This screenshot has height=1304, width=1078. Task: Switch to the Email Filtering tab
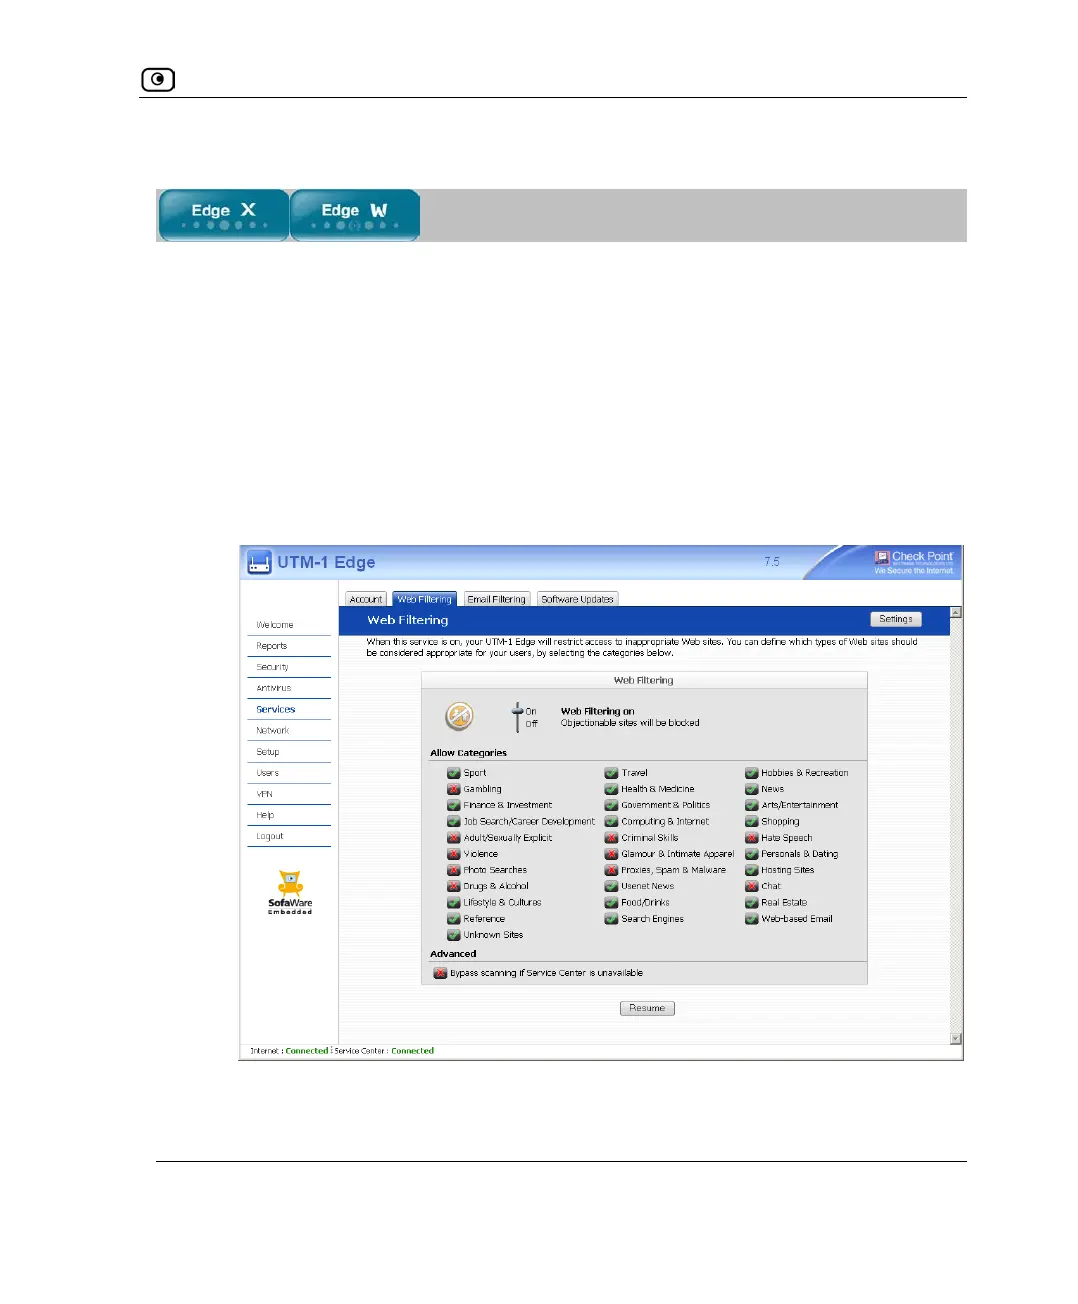pos(496,599)
